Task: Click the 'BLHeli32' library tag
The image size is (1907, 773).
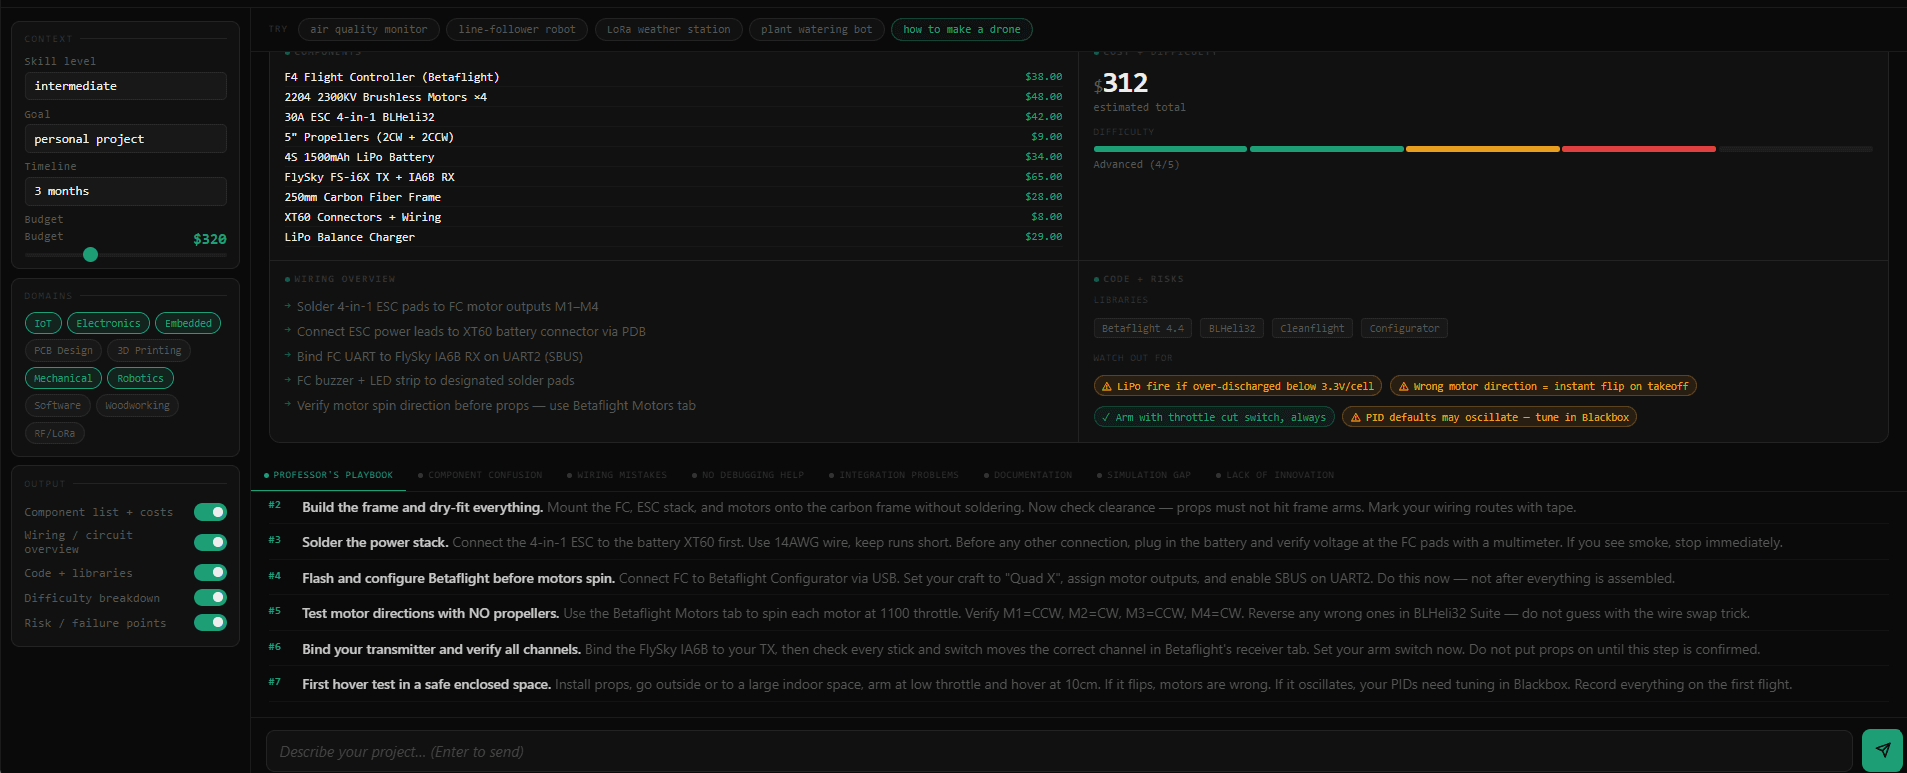Action: click(1232, 328)
